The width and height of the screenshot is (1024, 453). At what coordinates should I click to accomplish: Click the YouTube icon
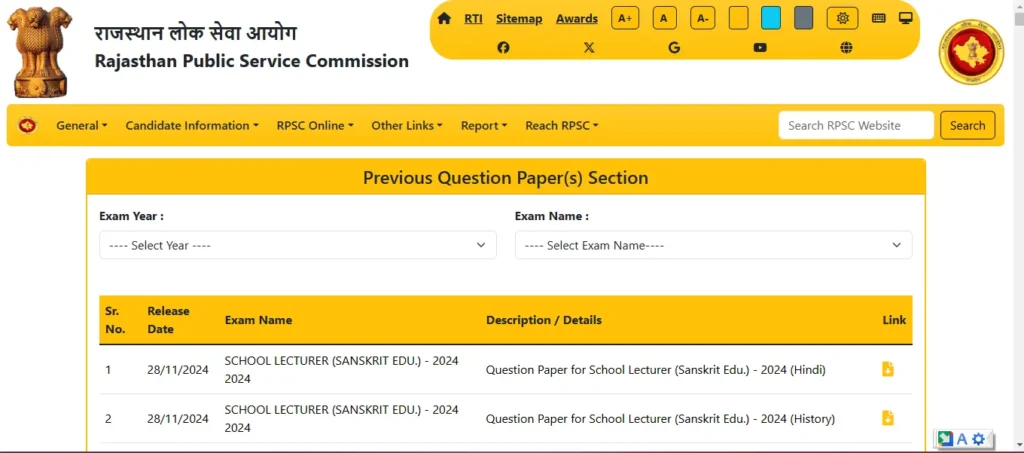[760, 47]
